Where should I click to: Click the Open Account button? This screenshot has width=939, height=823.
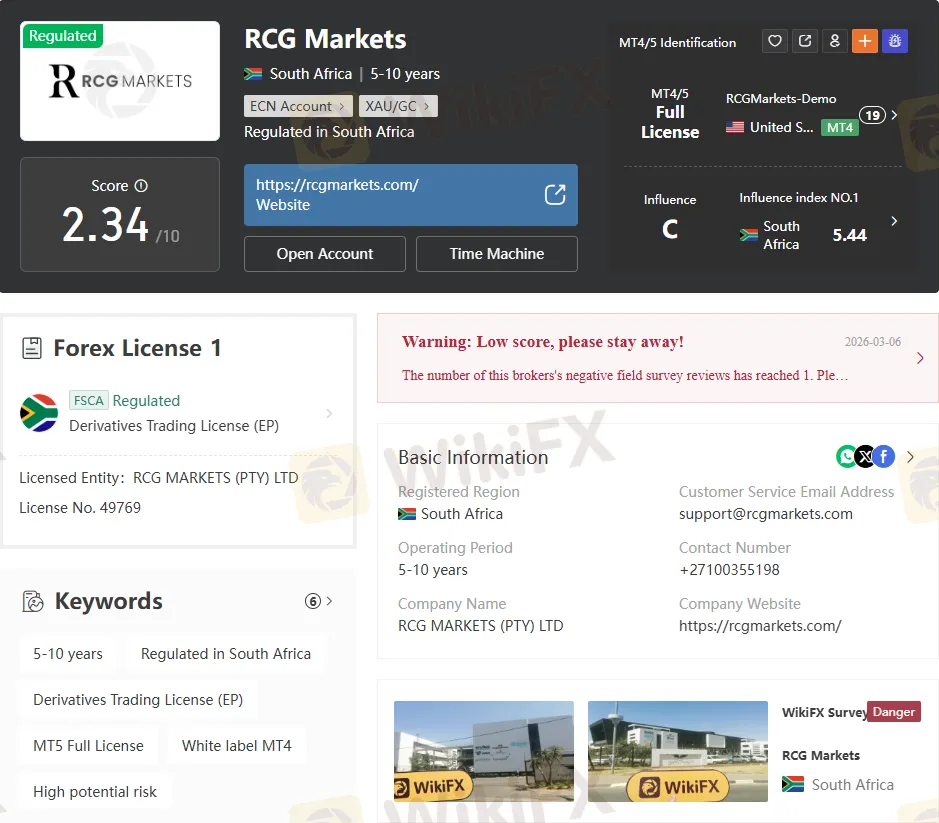(325, 254)
